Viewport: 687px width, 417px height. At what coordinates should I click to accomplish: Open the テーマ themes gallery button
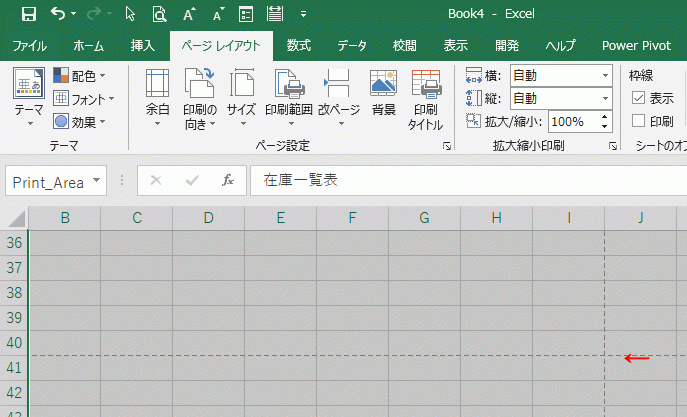click(29, 97)
